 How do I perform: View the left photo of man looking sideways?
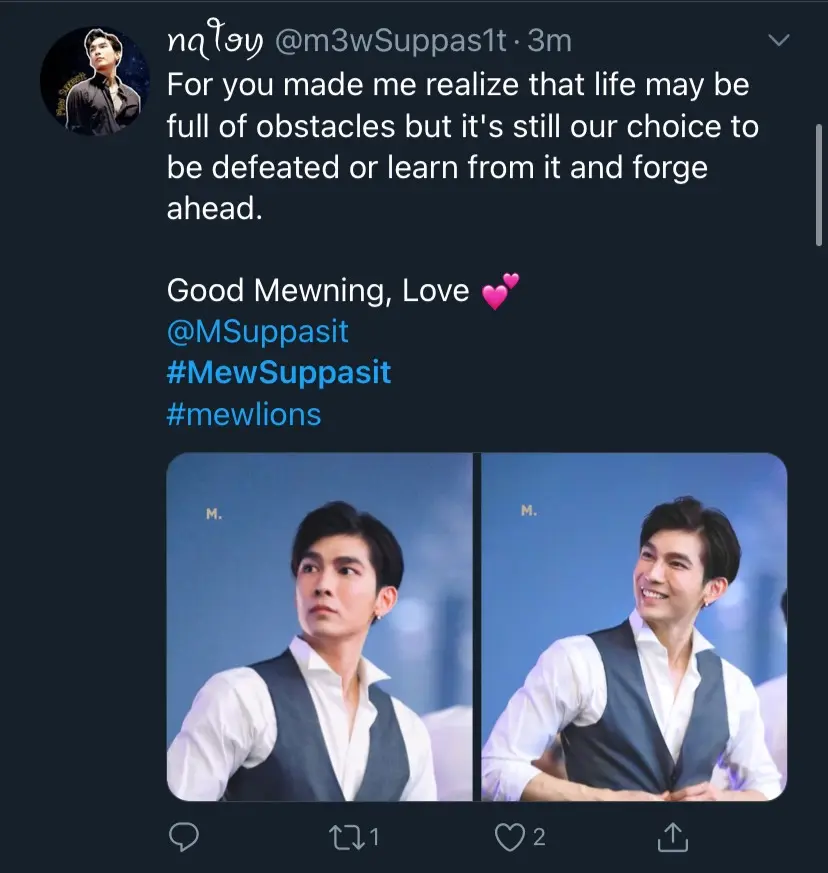(x=319, y=626)
